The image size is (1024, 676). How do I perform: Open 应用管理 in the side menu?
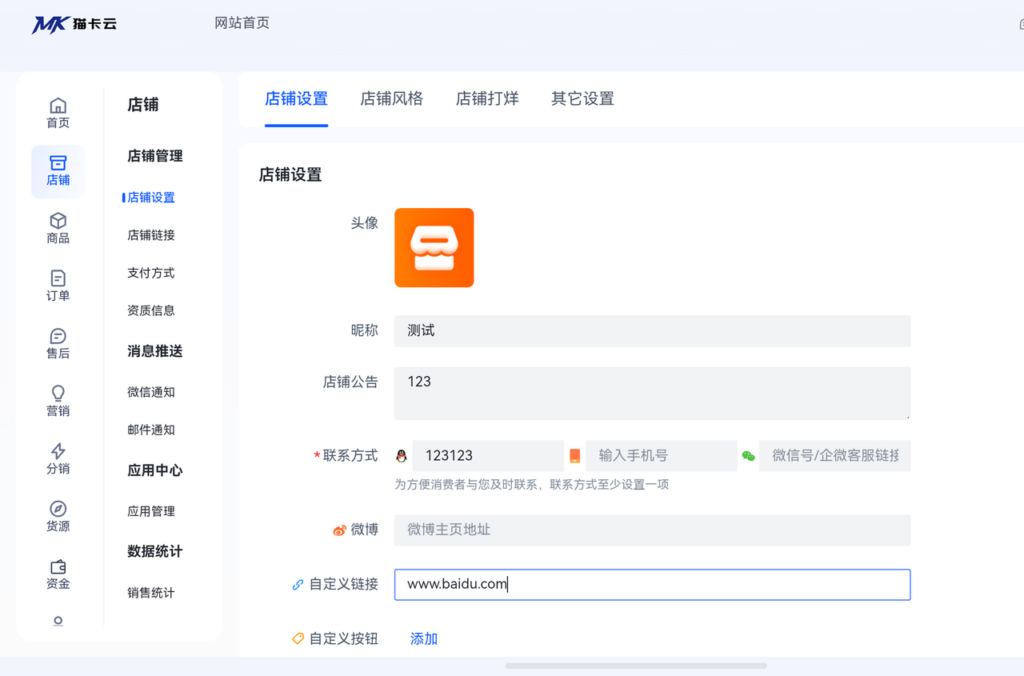tap(151, 511)
